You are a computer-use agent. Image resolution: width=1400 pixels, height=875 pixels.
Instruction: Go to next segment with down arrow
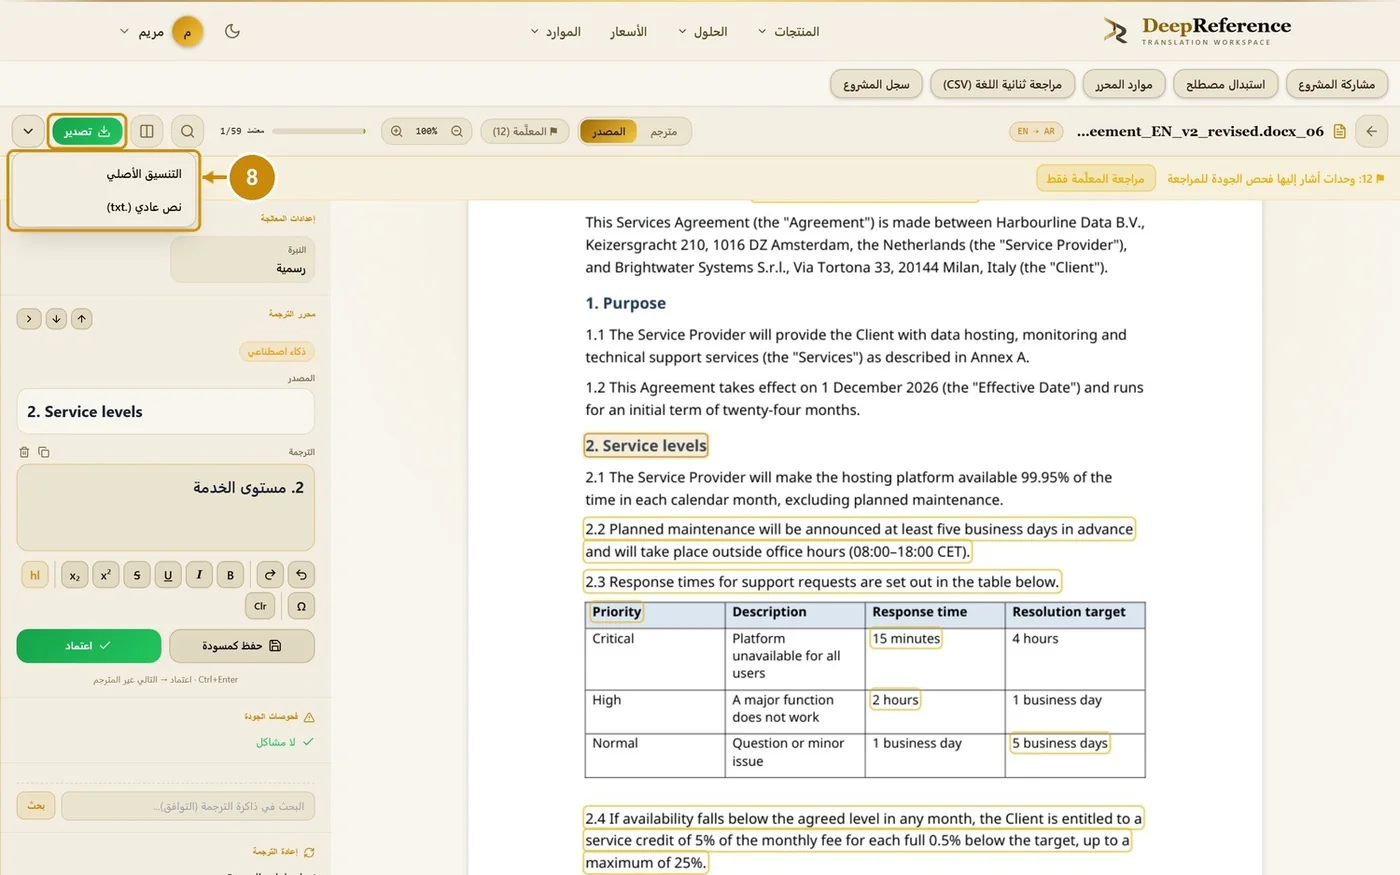click(56, 319)
